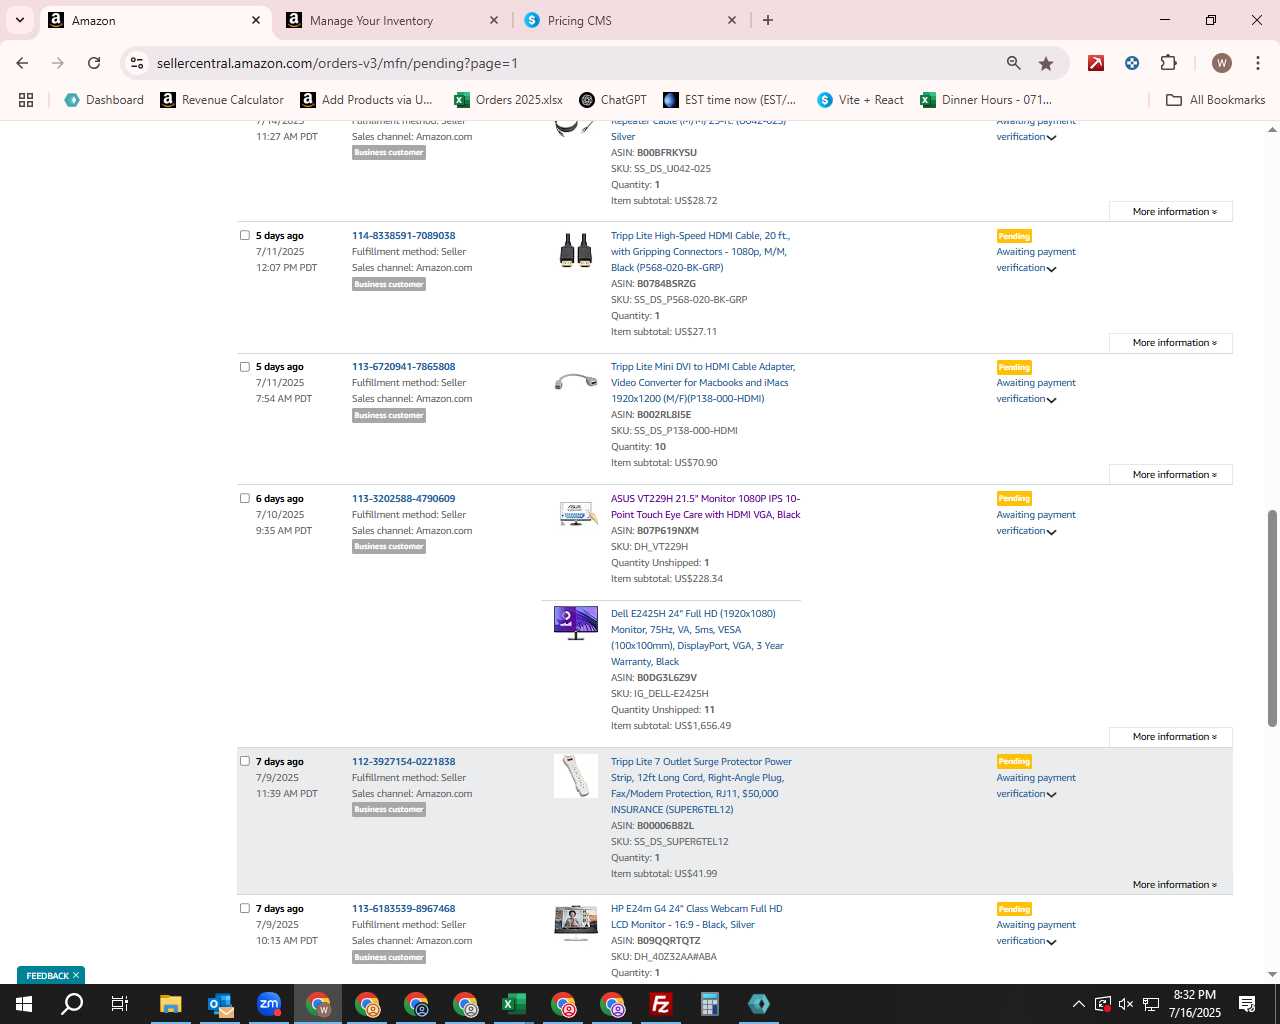Click the surge protector product thumbnail
This screenshot has width=1280, height=1024.
pyautogui.click(x=576, y=776)
